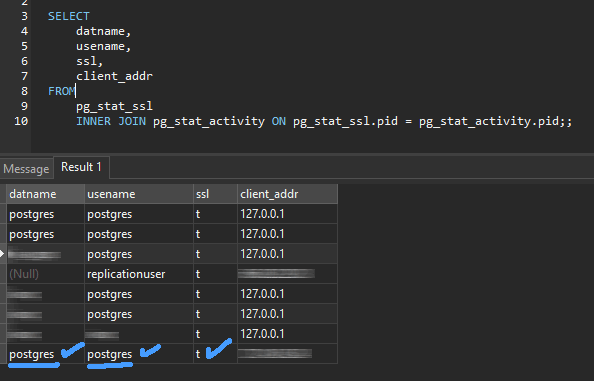Click ssl on line 6
The width and height of the screenshot is (594, 381).
86,61
